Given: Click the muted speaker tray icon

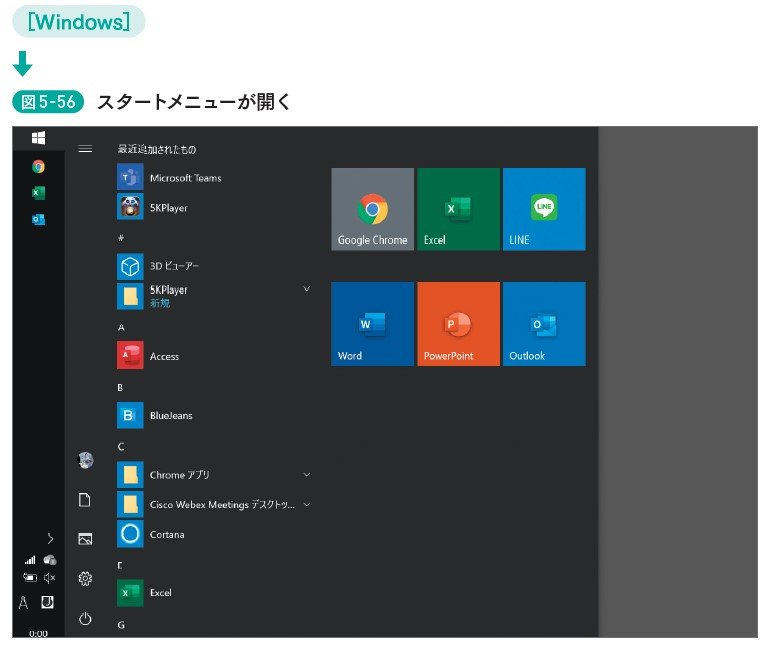Looking at the screenshot, I should (x=49, y=578).
